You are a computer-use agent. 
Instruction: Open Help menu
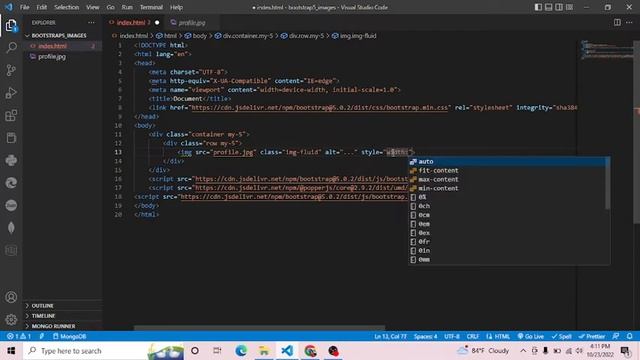[x=176, y=7]
